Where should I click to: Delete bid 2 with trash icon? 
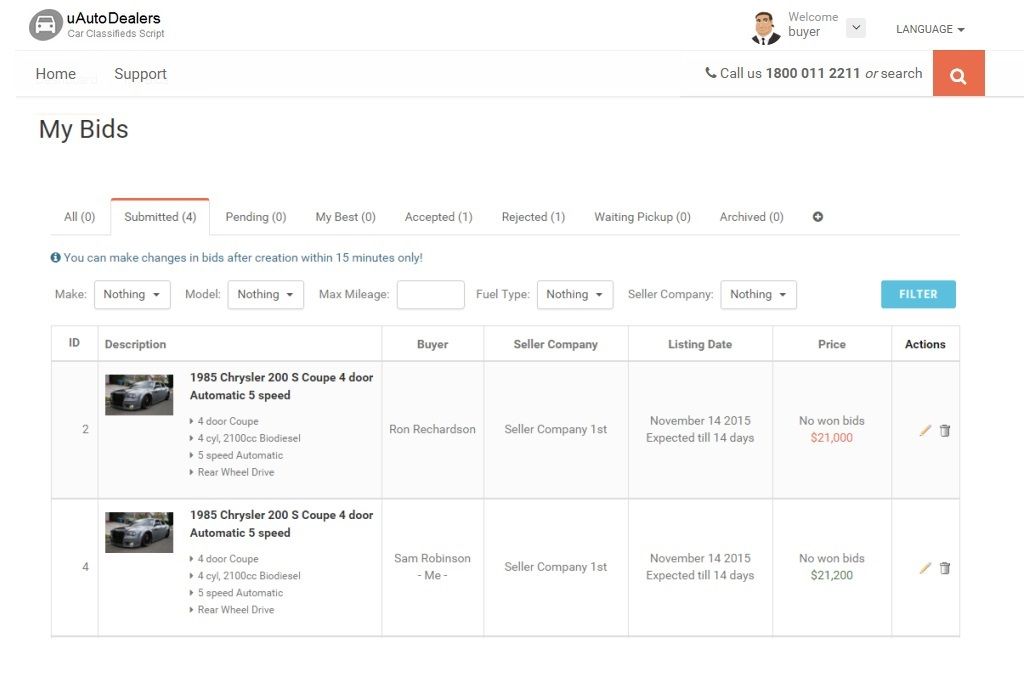point(945,431)
